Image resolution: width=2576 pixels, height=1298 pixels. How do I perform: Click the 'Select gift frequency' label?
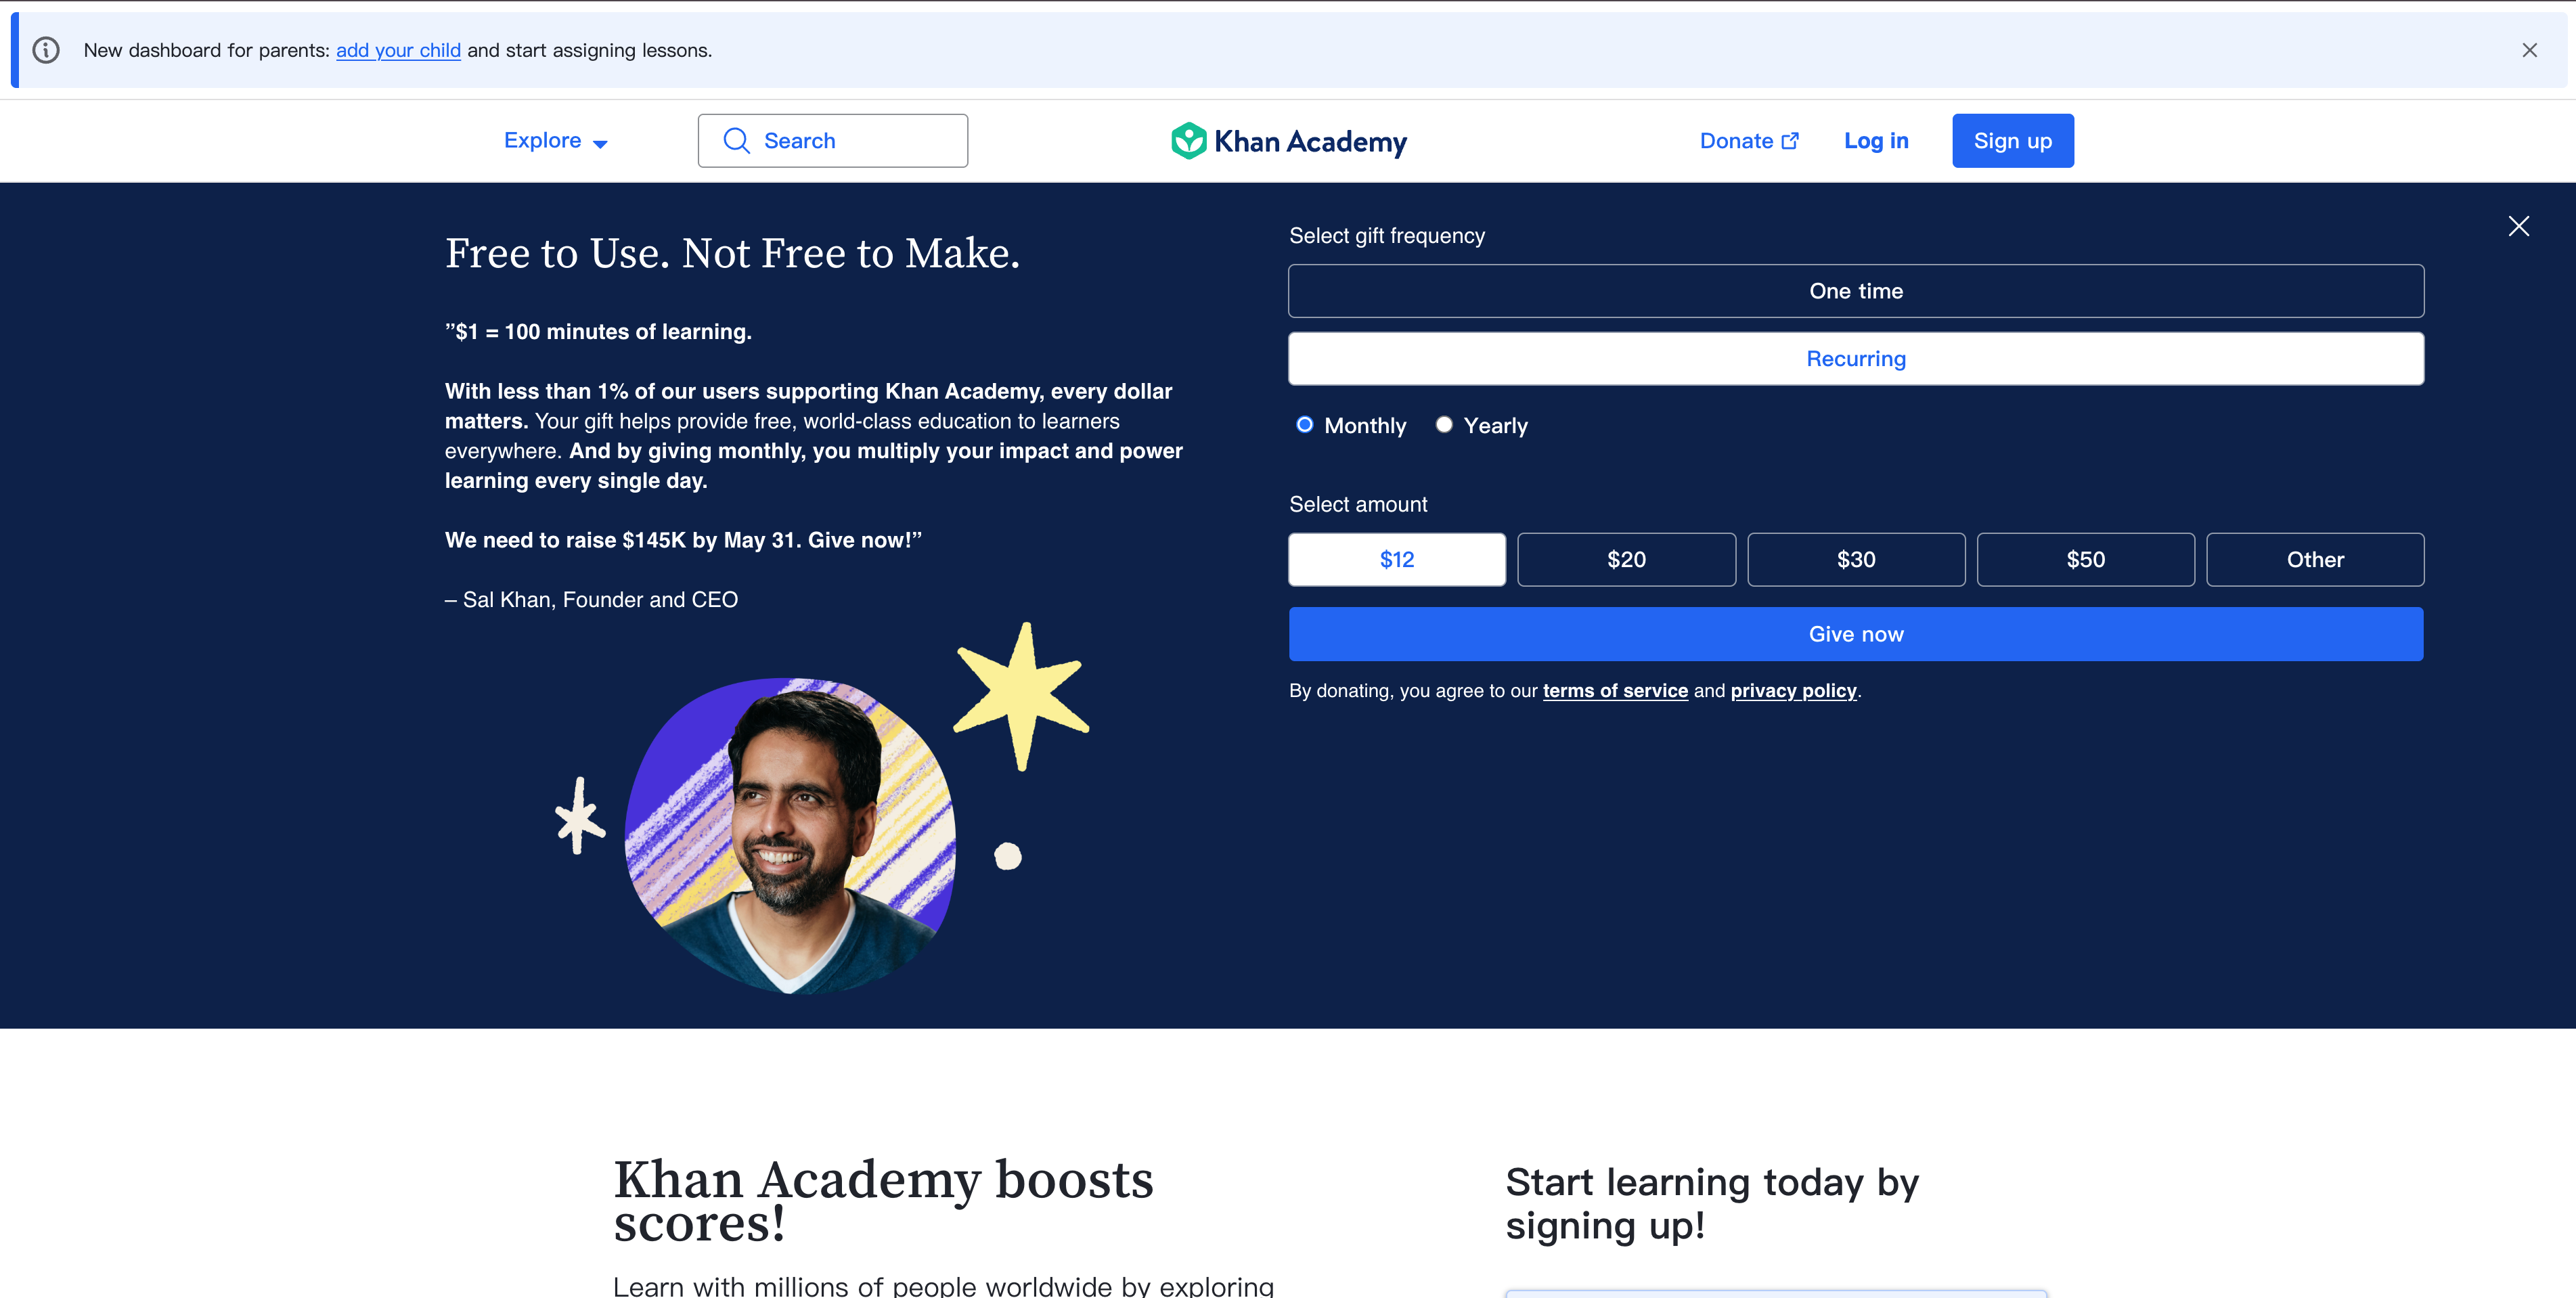pos(1387,236)
